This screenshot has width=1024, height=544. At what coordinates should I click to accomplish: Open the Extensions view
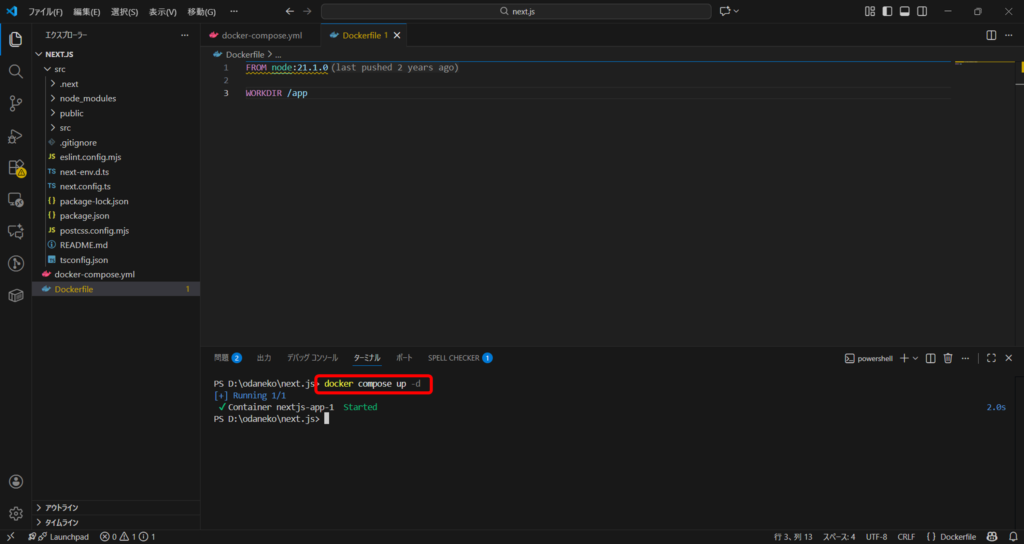pyautogui.click(x=15, y=168)
